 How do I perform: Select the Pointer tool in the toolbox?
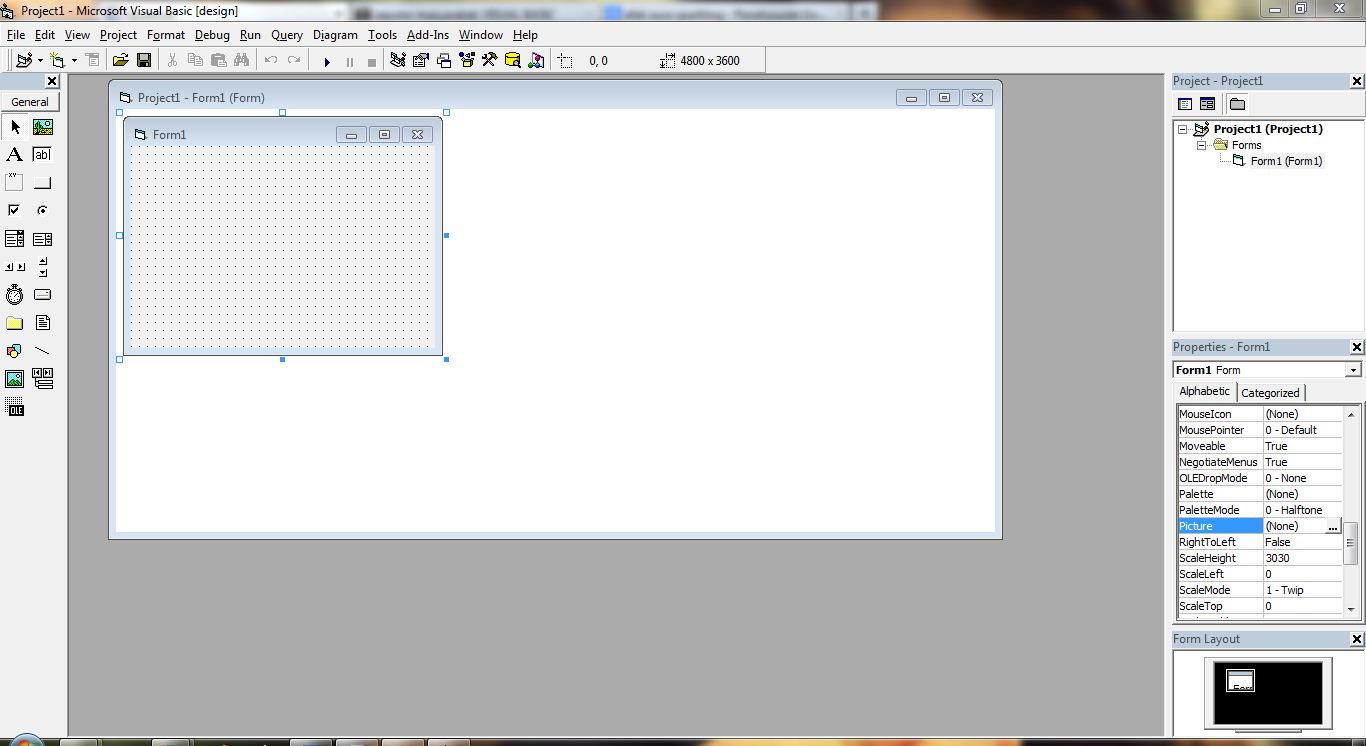(x=15, y=127)
